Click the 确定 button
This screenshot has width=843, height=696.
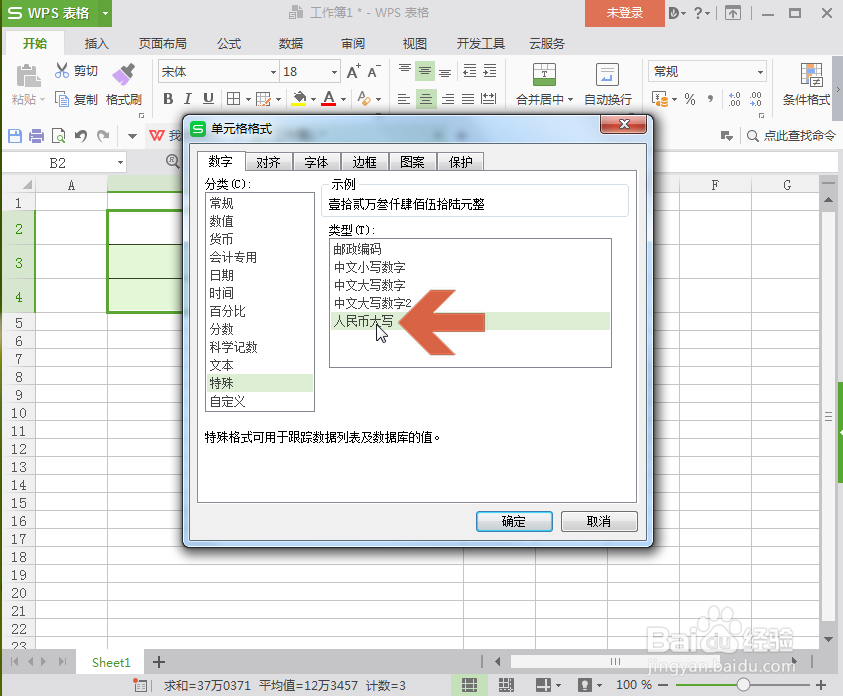click(x=514, y=521)
